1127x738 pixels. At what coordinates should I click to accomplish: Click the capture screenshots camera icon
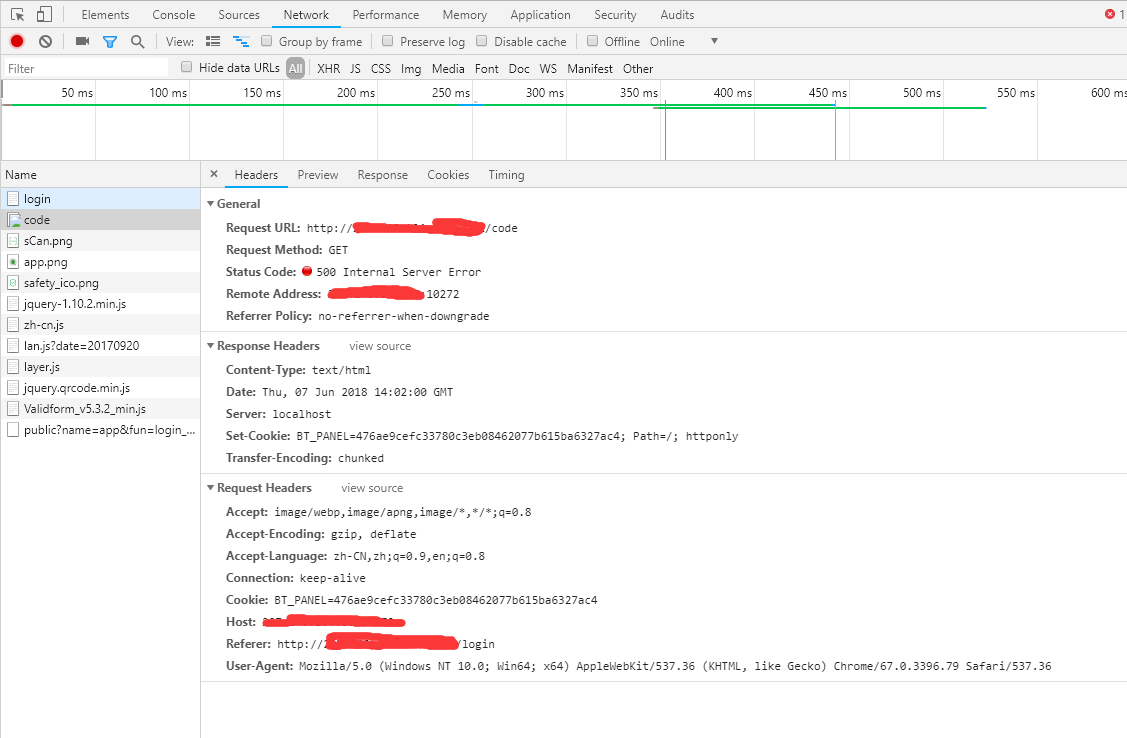pos(82,41)
